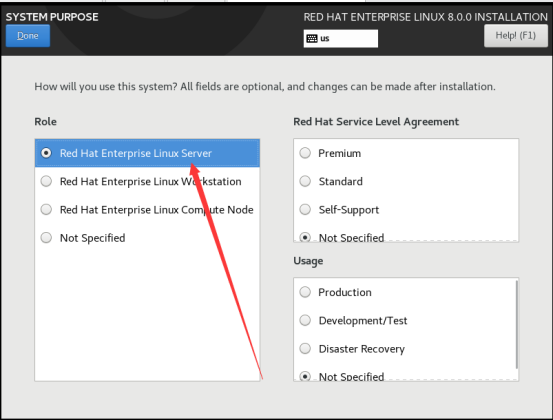Choose Development/Test usage
Screen dimensions: 553x420
click(405, 320)
